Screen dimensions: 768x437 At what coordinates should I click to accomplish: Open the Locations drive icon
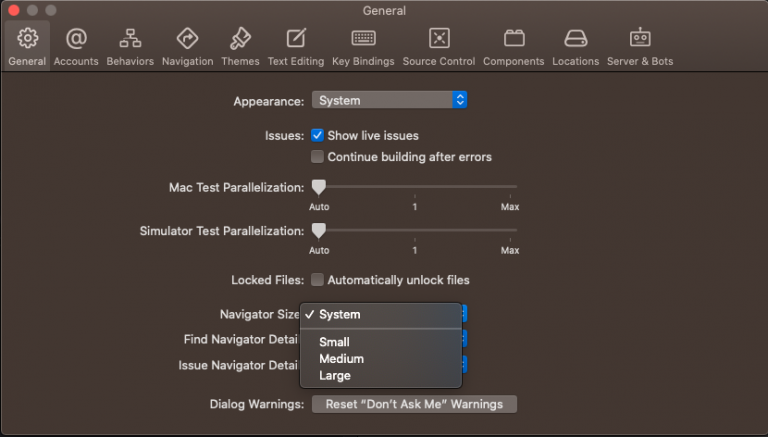pos(575,39)
